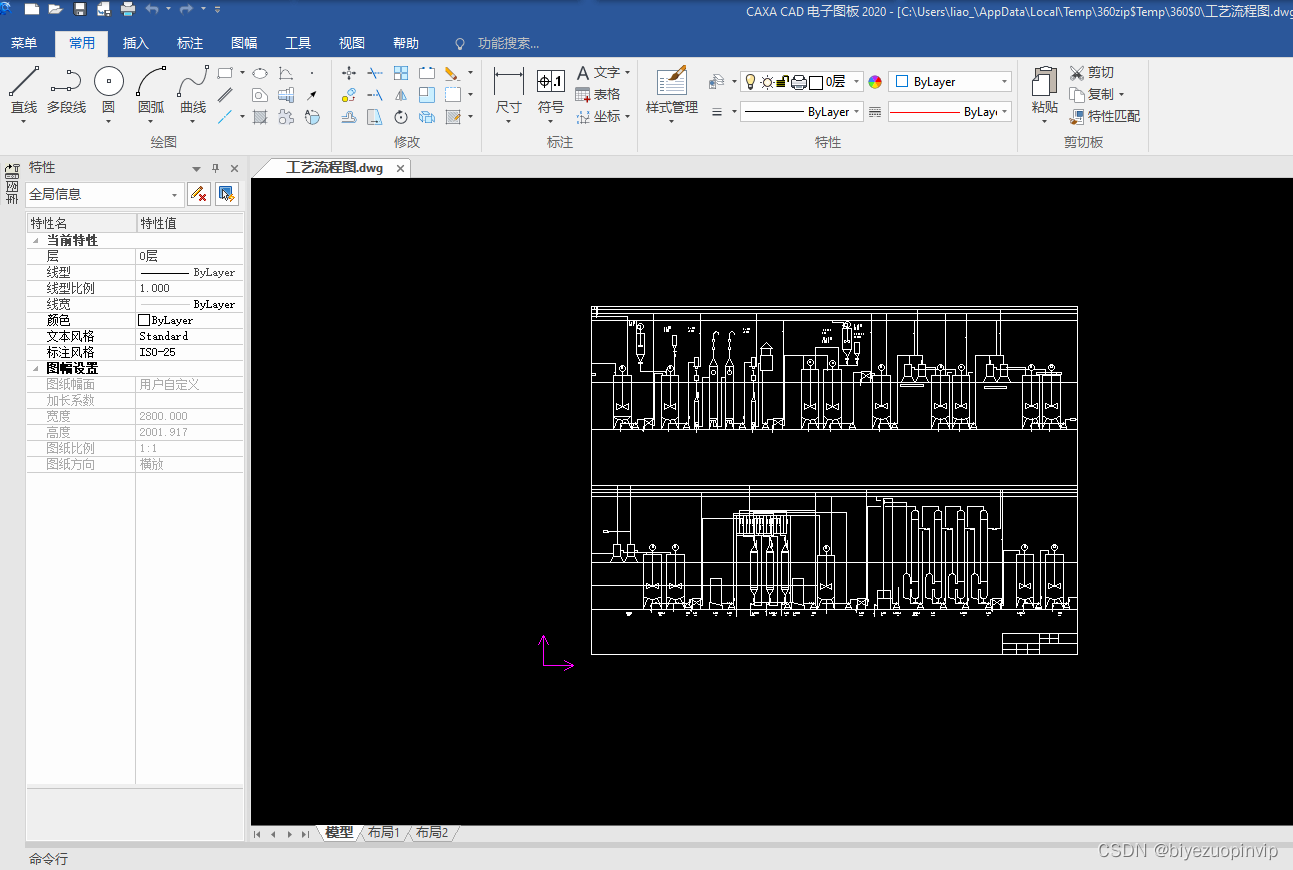This screenshot has width=1293, height=870.
Task: Click the 表格 table button
Action: click(x=598, y=95)
